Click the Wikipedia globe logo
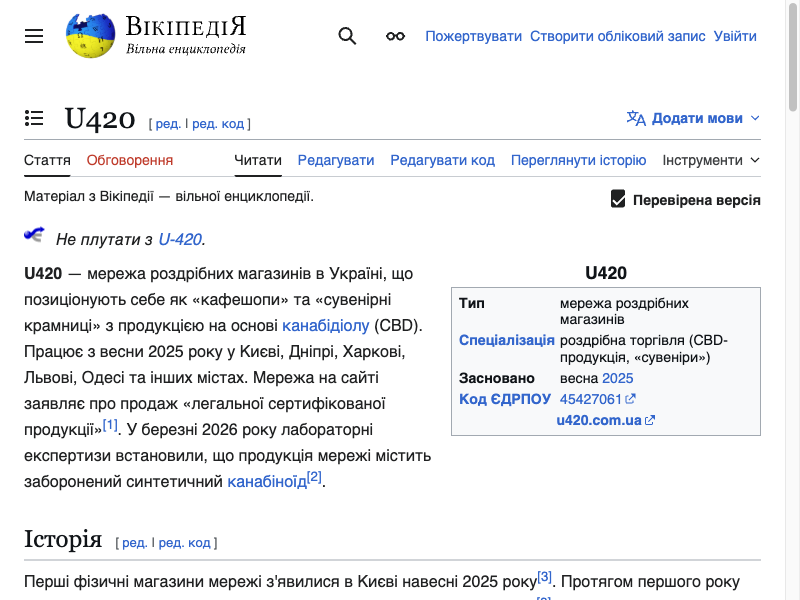 pyautogui.click(x=90, y=36)
